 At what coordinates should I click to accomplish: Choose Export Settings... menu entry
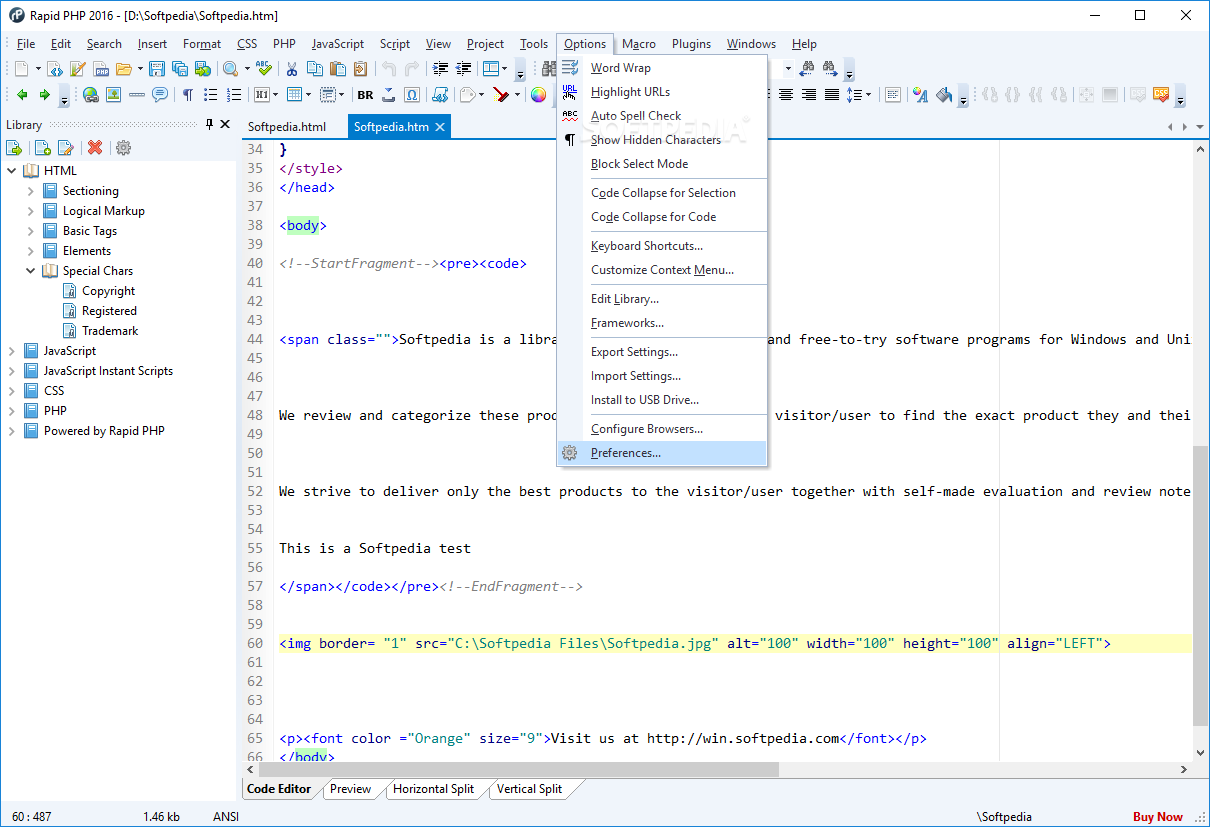coord(662,352)
